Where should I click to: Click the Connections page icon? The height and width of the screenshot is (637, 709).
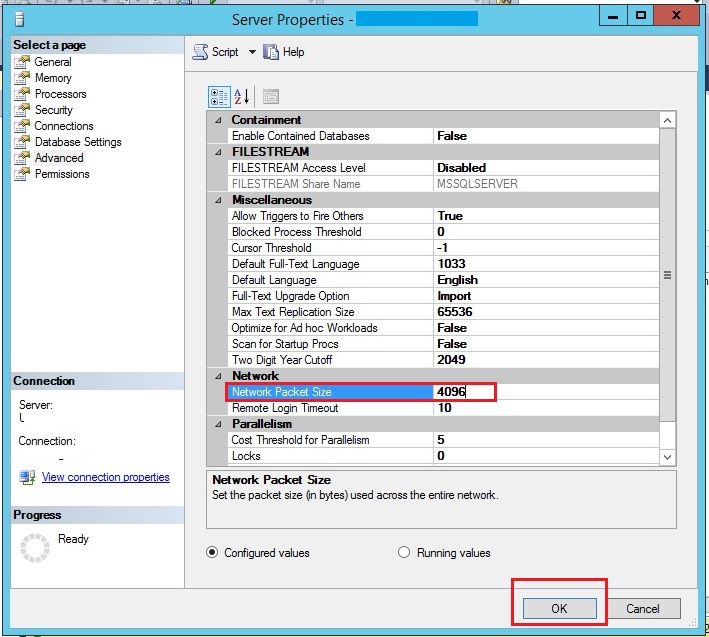pos(22,126)
